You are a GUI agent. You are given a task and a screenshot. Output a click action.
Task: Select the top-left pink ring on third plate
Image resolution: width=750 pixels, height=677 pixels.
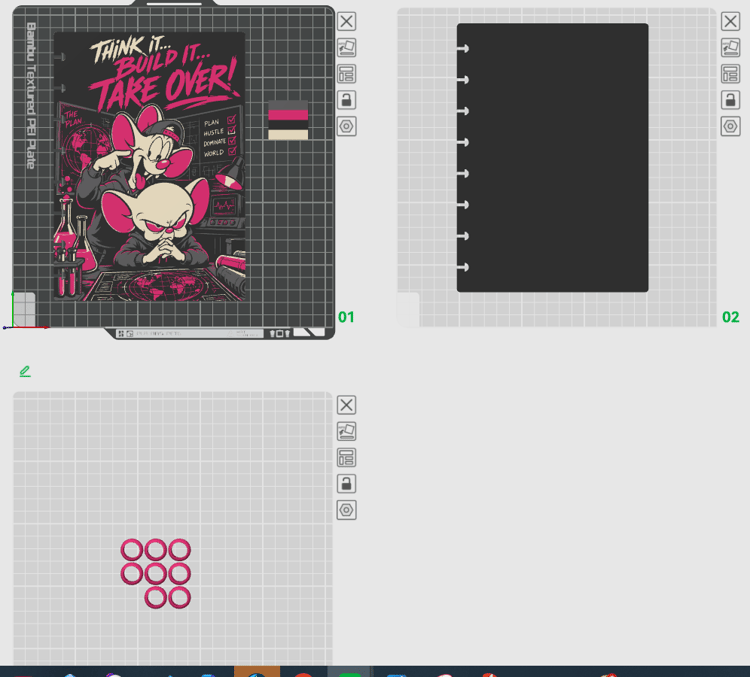pyautogui.click(x=132, y=550)
